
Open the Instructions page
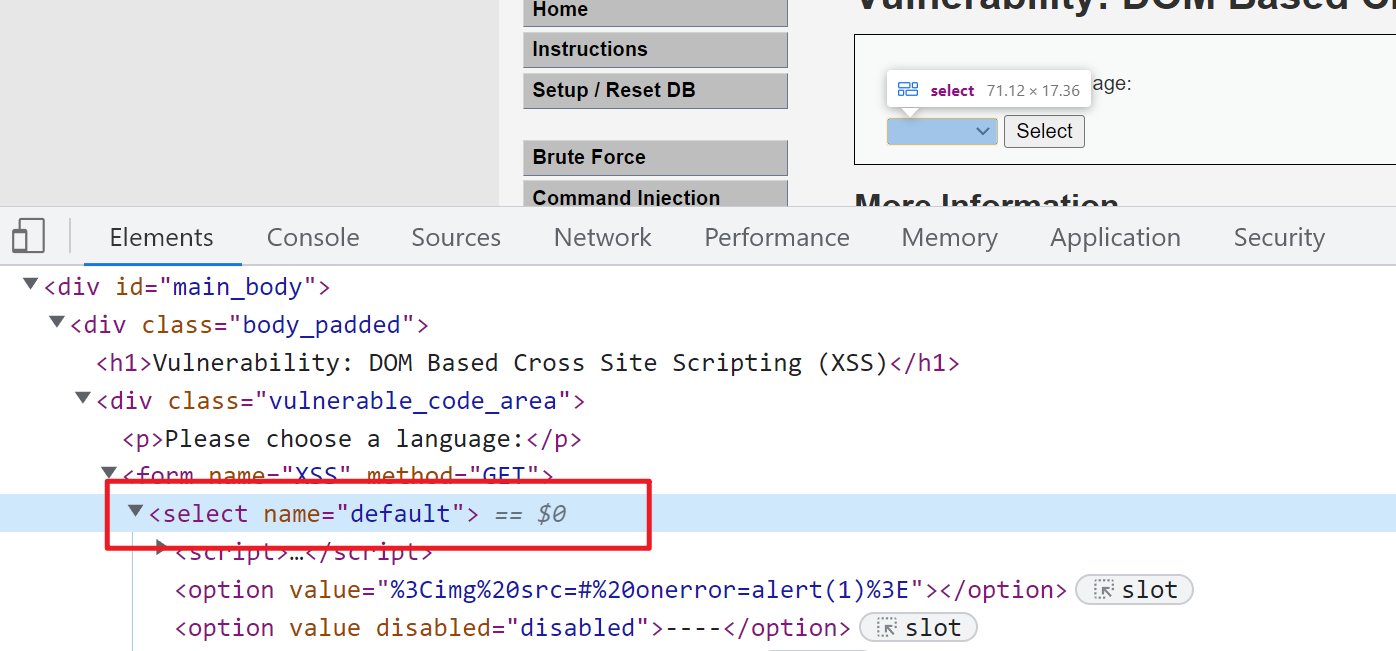pos(655,50)
